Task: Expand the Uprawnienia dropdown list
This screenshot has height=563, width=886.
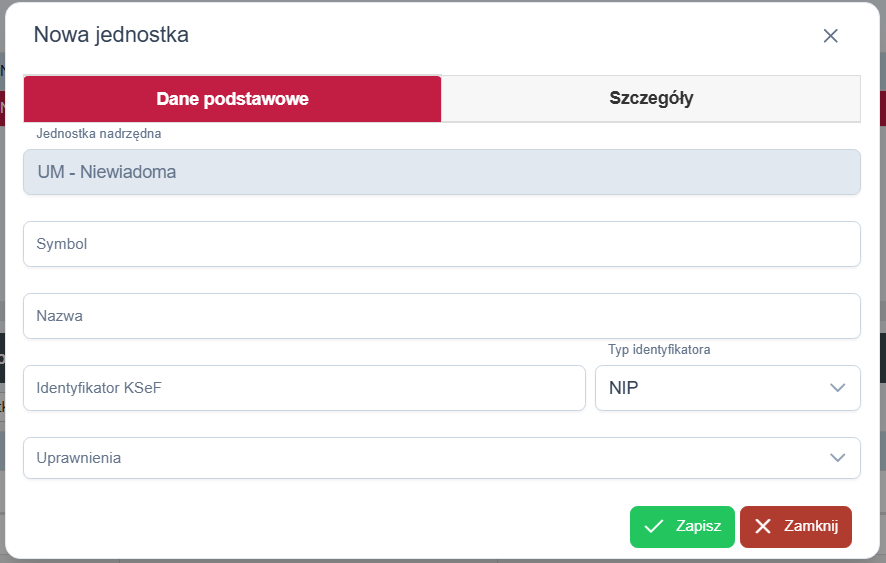Action: pos(441,458)
